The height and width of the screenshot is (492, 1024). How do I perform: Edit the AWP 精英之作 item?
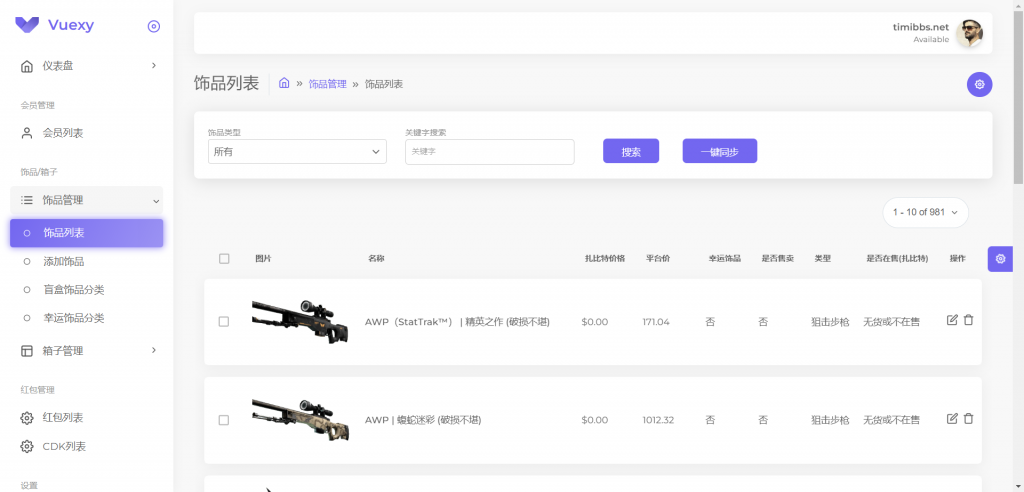coord(952,320)
